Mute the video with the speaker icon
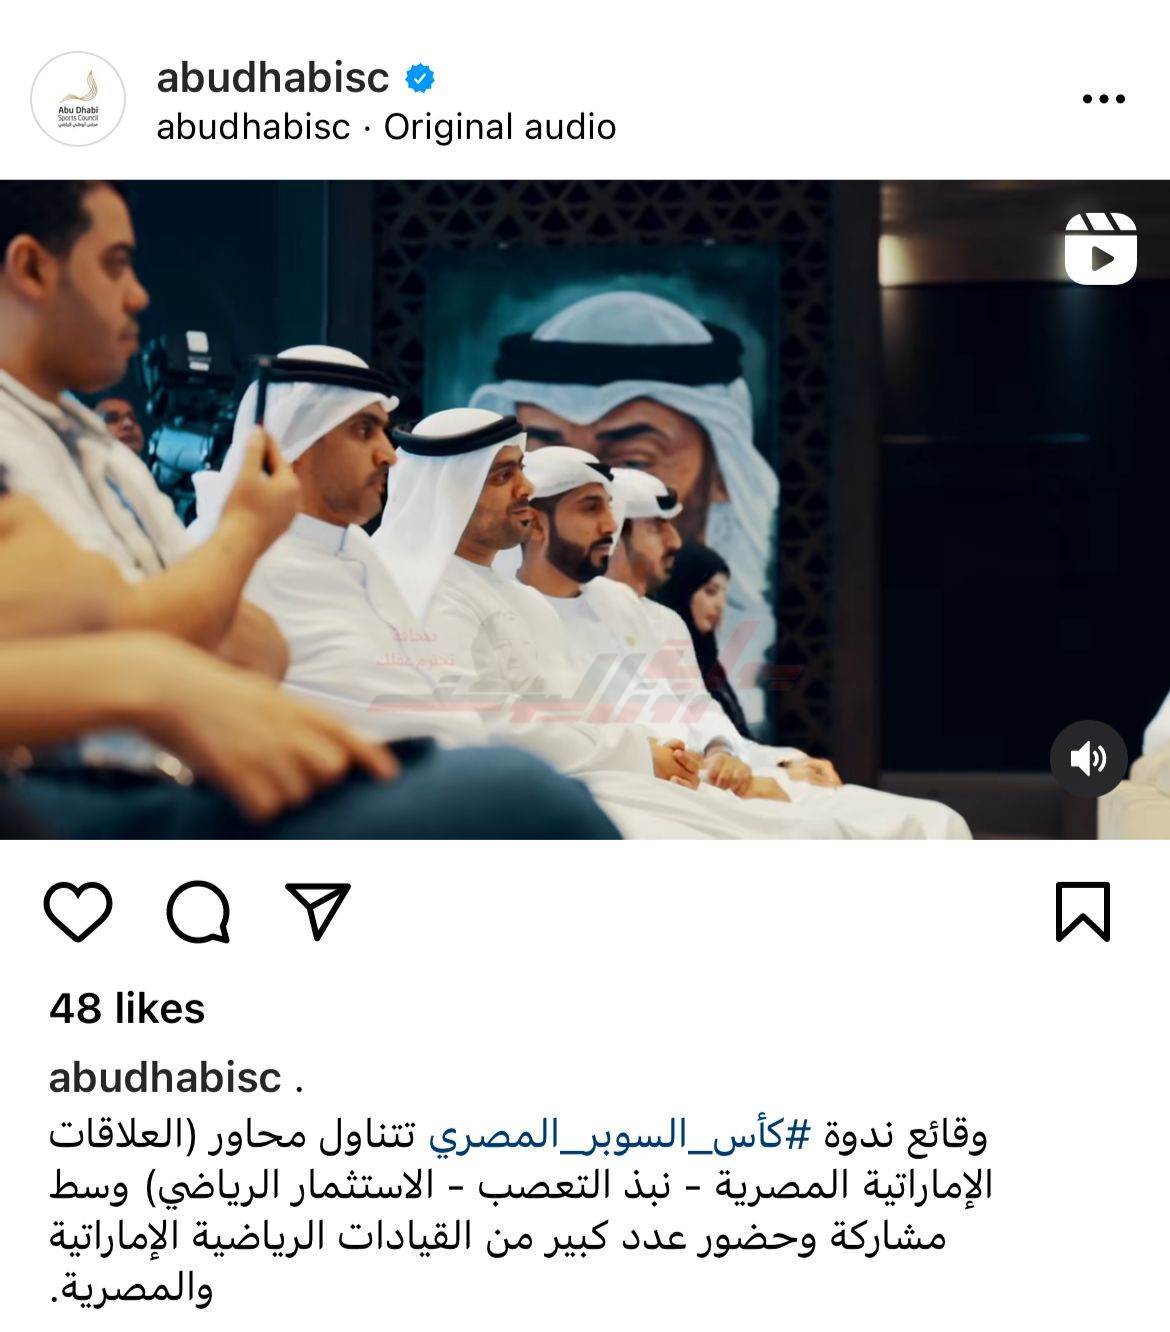 [x=1089, y=759]
